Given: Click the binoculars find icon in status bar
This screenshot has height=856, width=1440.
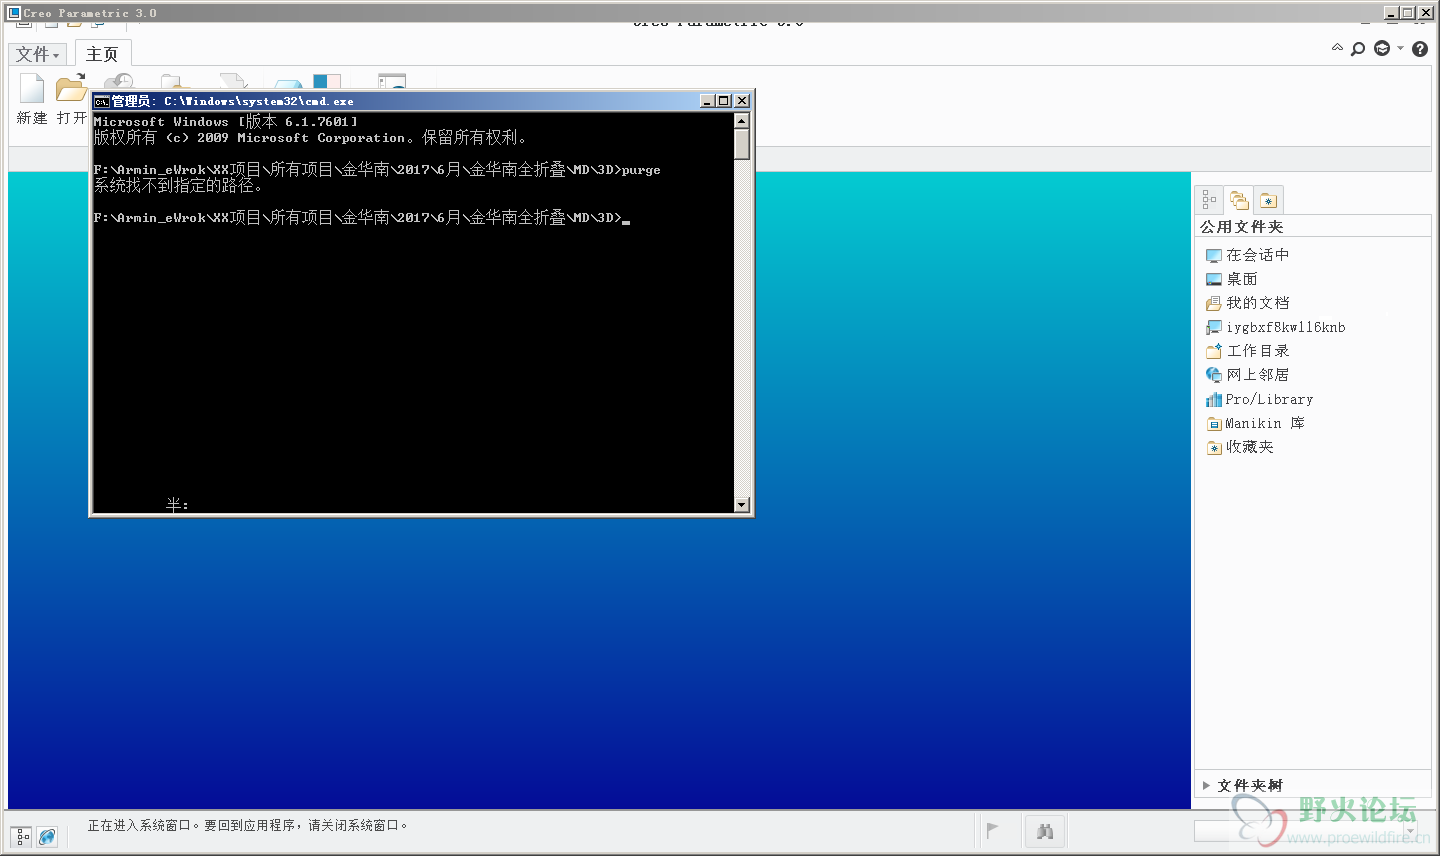Looking at the screenshot, I should 1045,831.
